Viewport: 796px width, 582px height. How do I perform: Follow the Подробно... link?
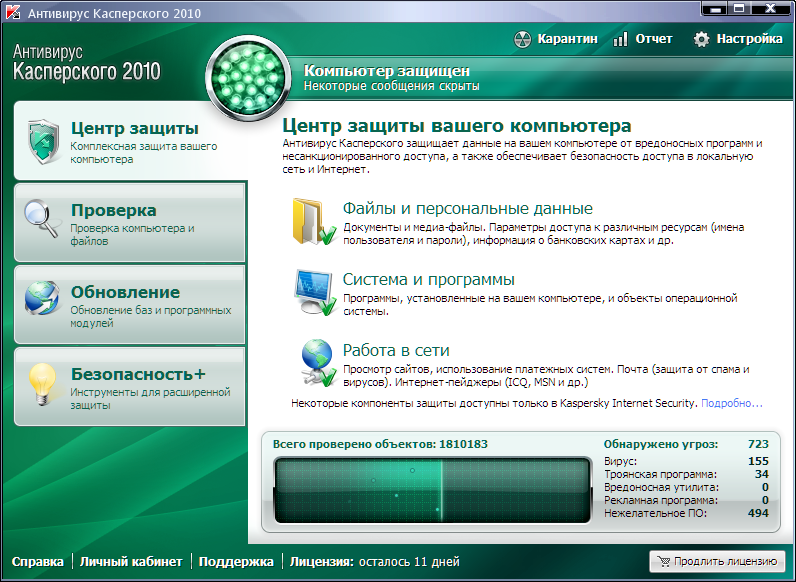[732, 403]
